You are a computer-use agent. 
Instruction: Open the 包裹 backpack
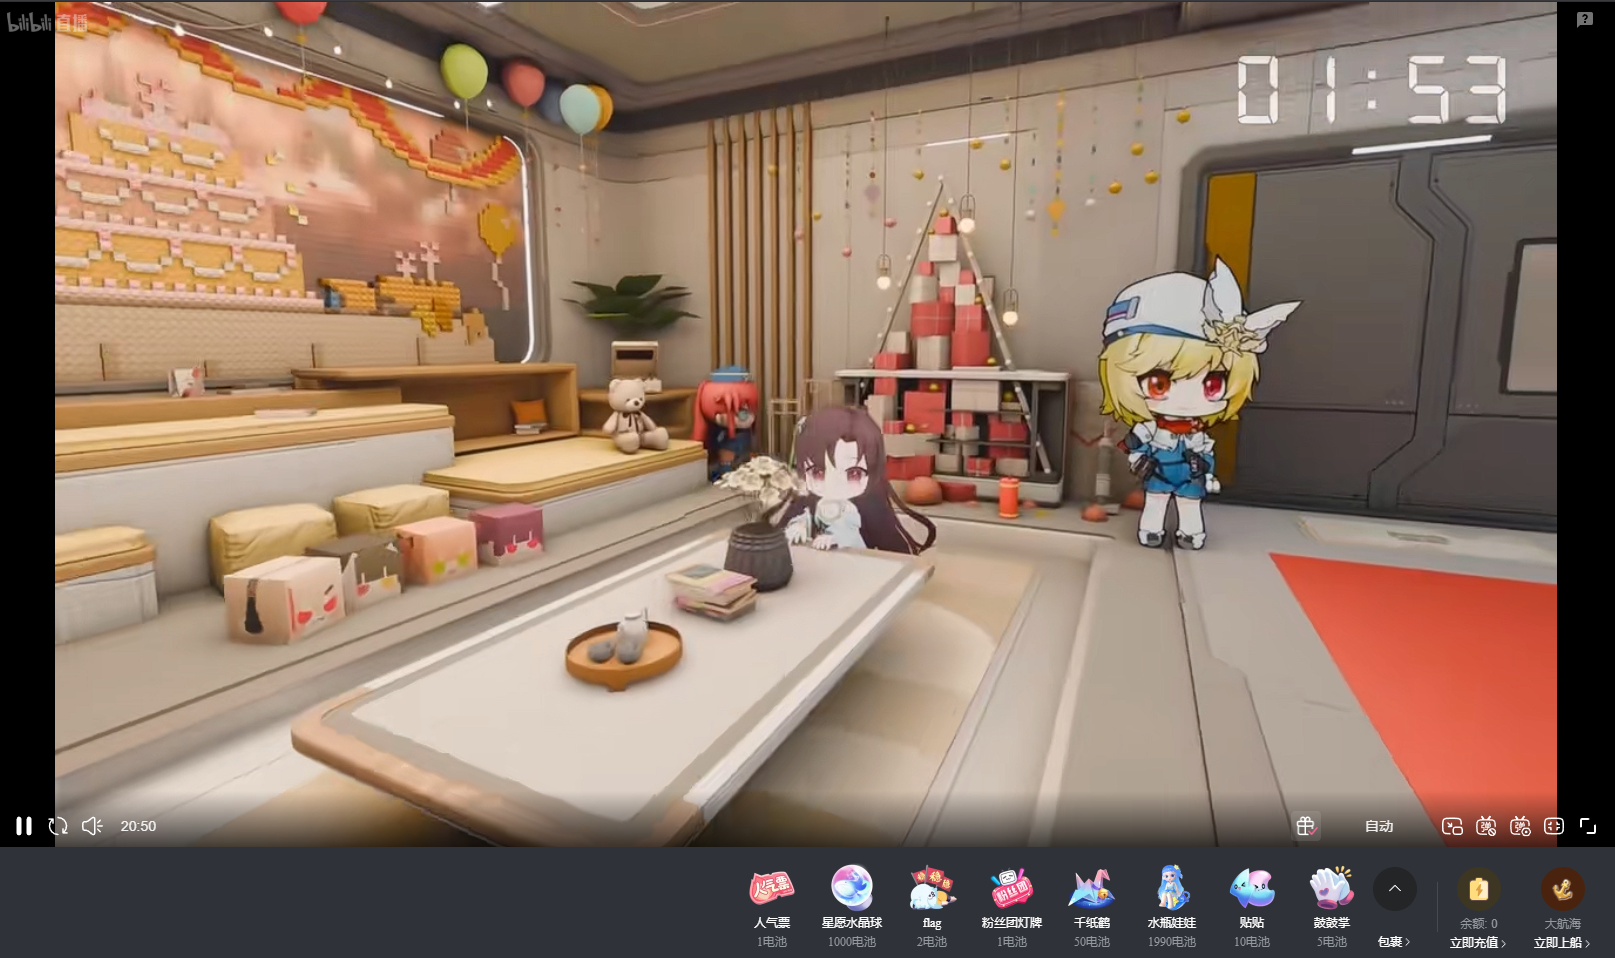pyautogui.click(x=1394, y=942)
